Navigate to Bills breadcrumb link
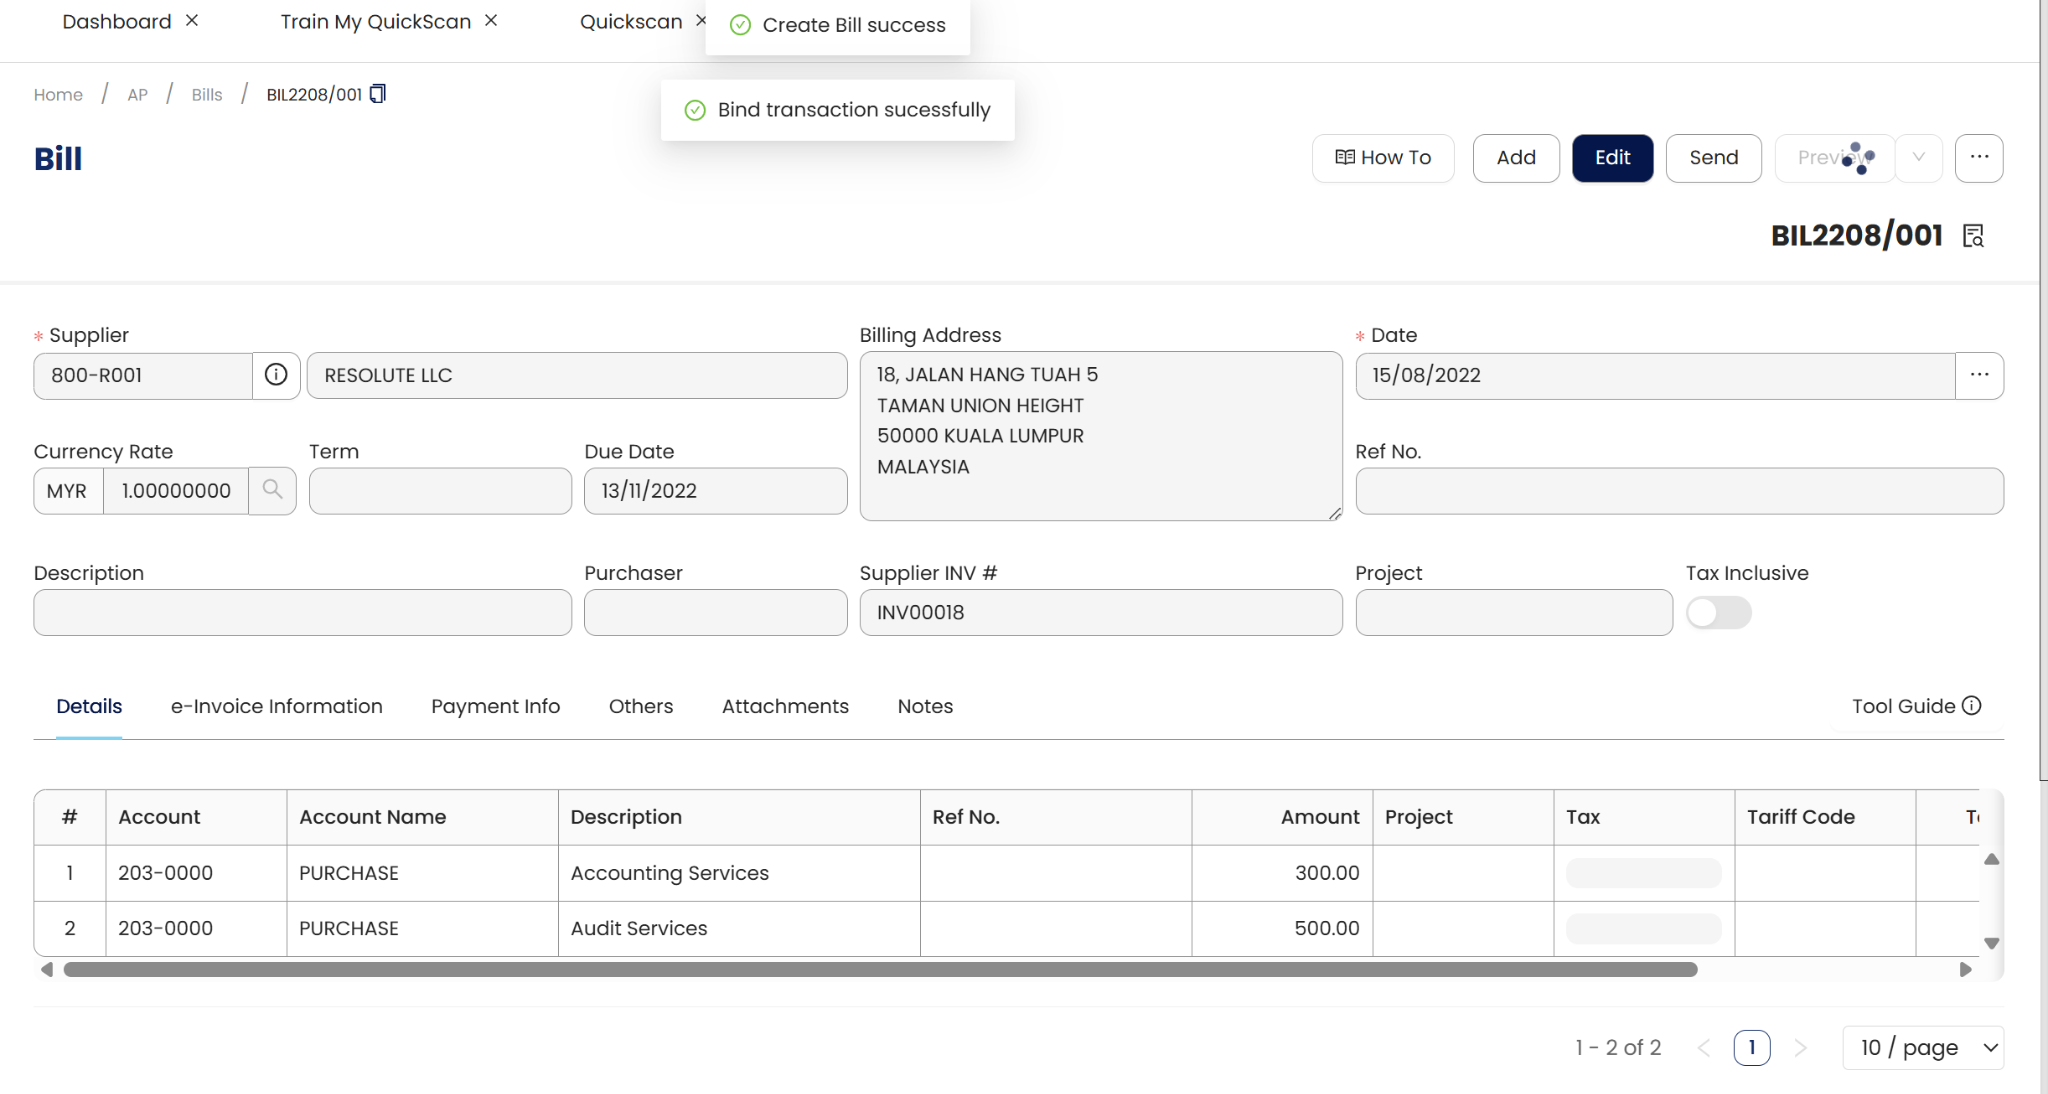The width and height of the screenshot is (2048, 1094). (x=207, y=95)
